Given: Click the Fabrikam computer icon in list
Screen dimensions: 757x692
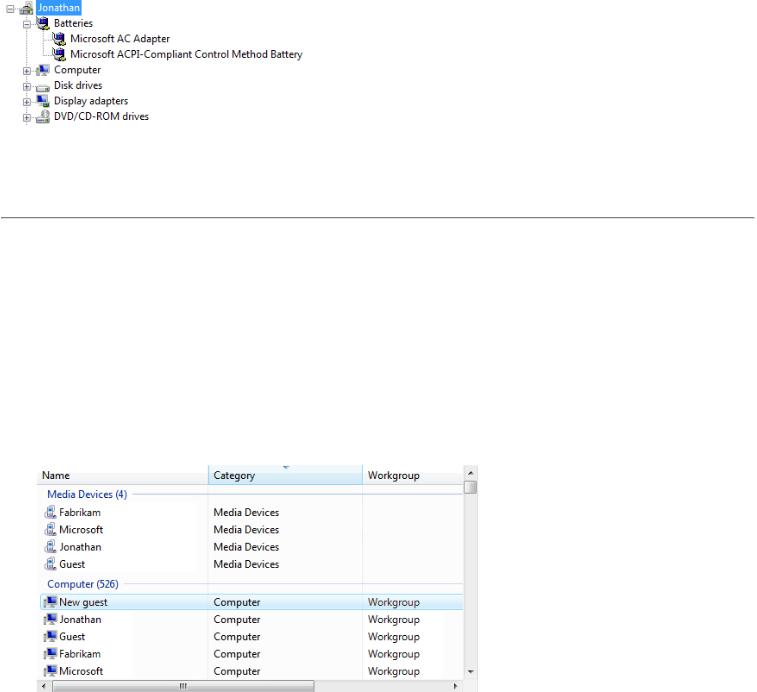Looking at the screenshot, I should [50, 654].
